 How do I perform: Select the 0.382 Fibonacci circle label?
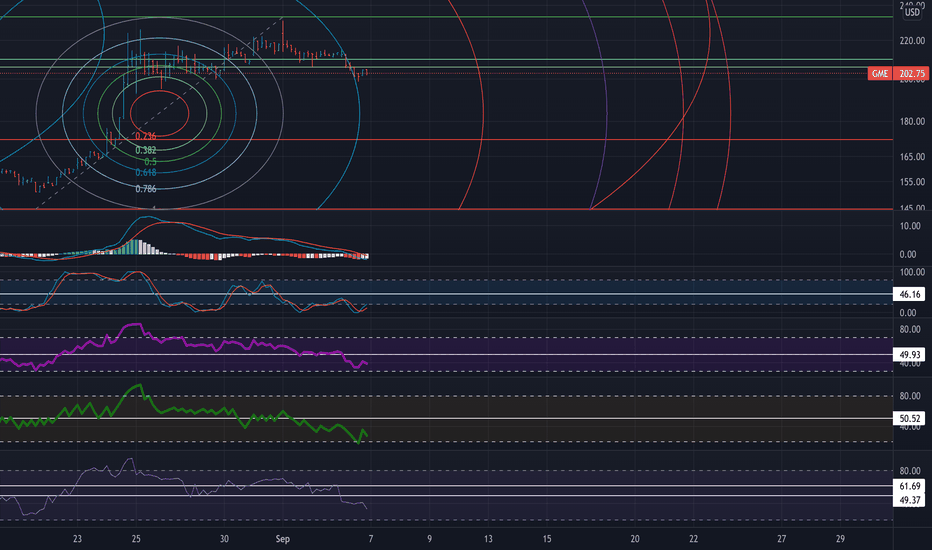146,150
